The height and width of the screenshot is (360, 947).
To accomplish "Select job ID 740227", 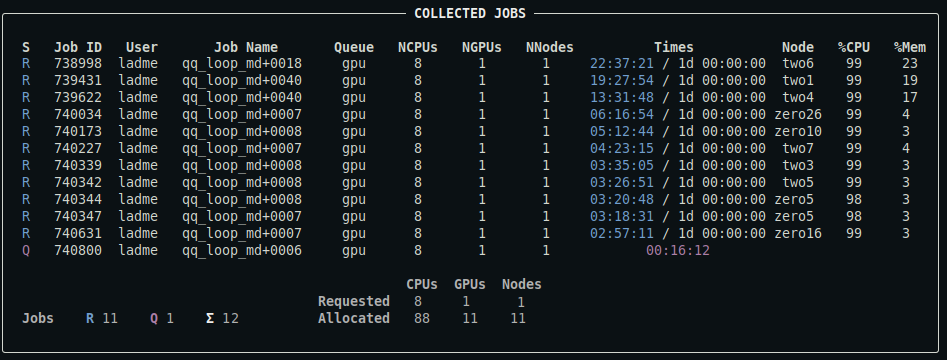I will (78, 148).
